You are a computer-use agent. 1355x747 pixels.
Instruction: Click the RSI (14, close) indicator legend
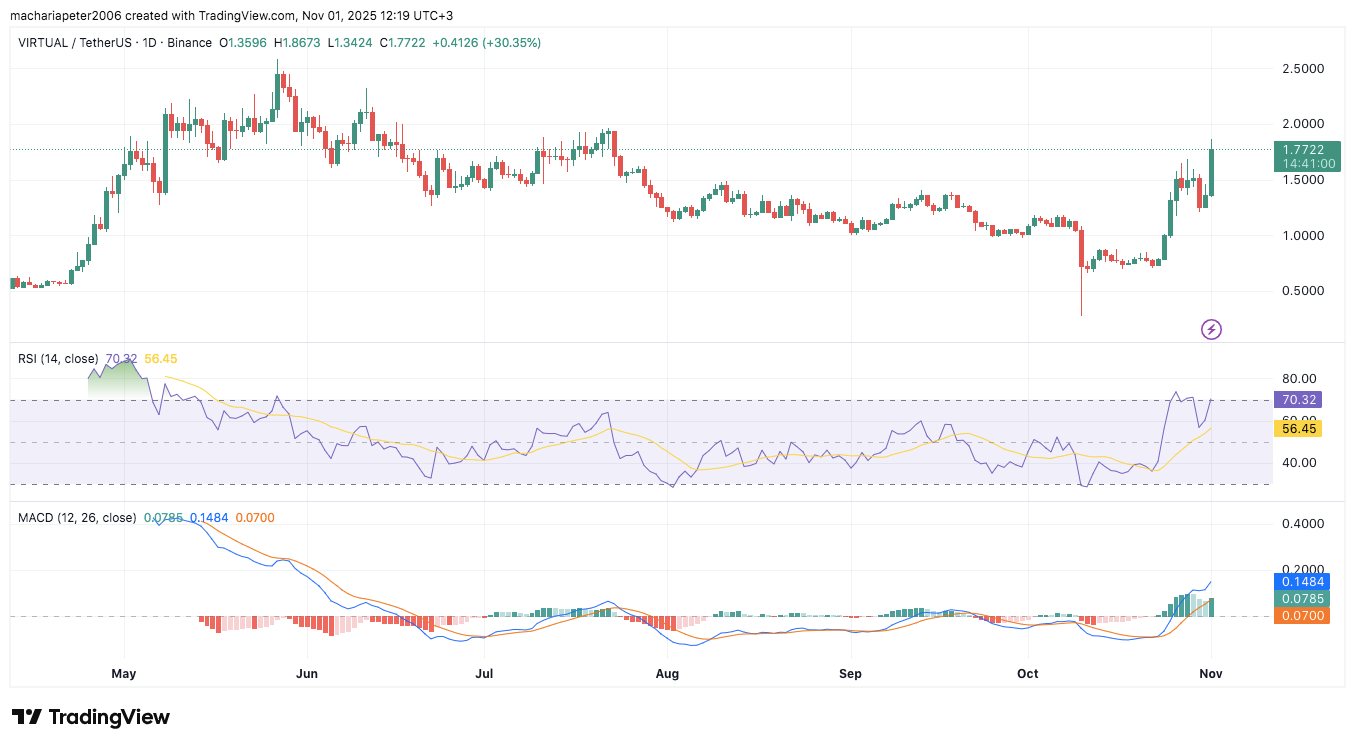(x=58, y=358)
